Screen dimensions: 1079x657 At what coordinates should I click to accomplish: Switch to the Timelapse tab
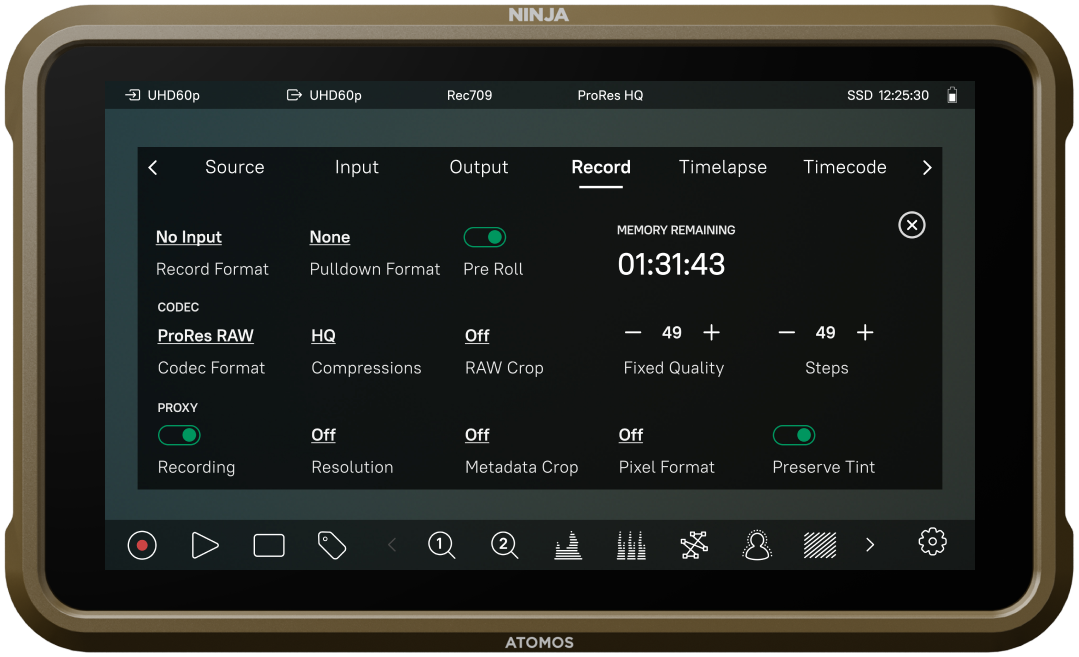click(722, 167)
